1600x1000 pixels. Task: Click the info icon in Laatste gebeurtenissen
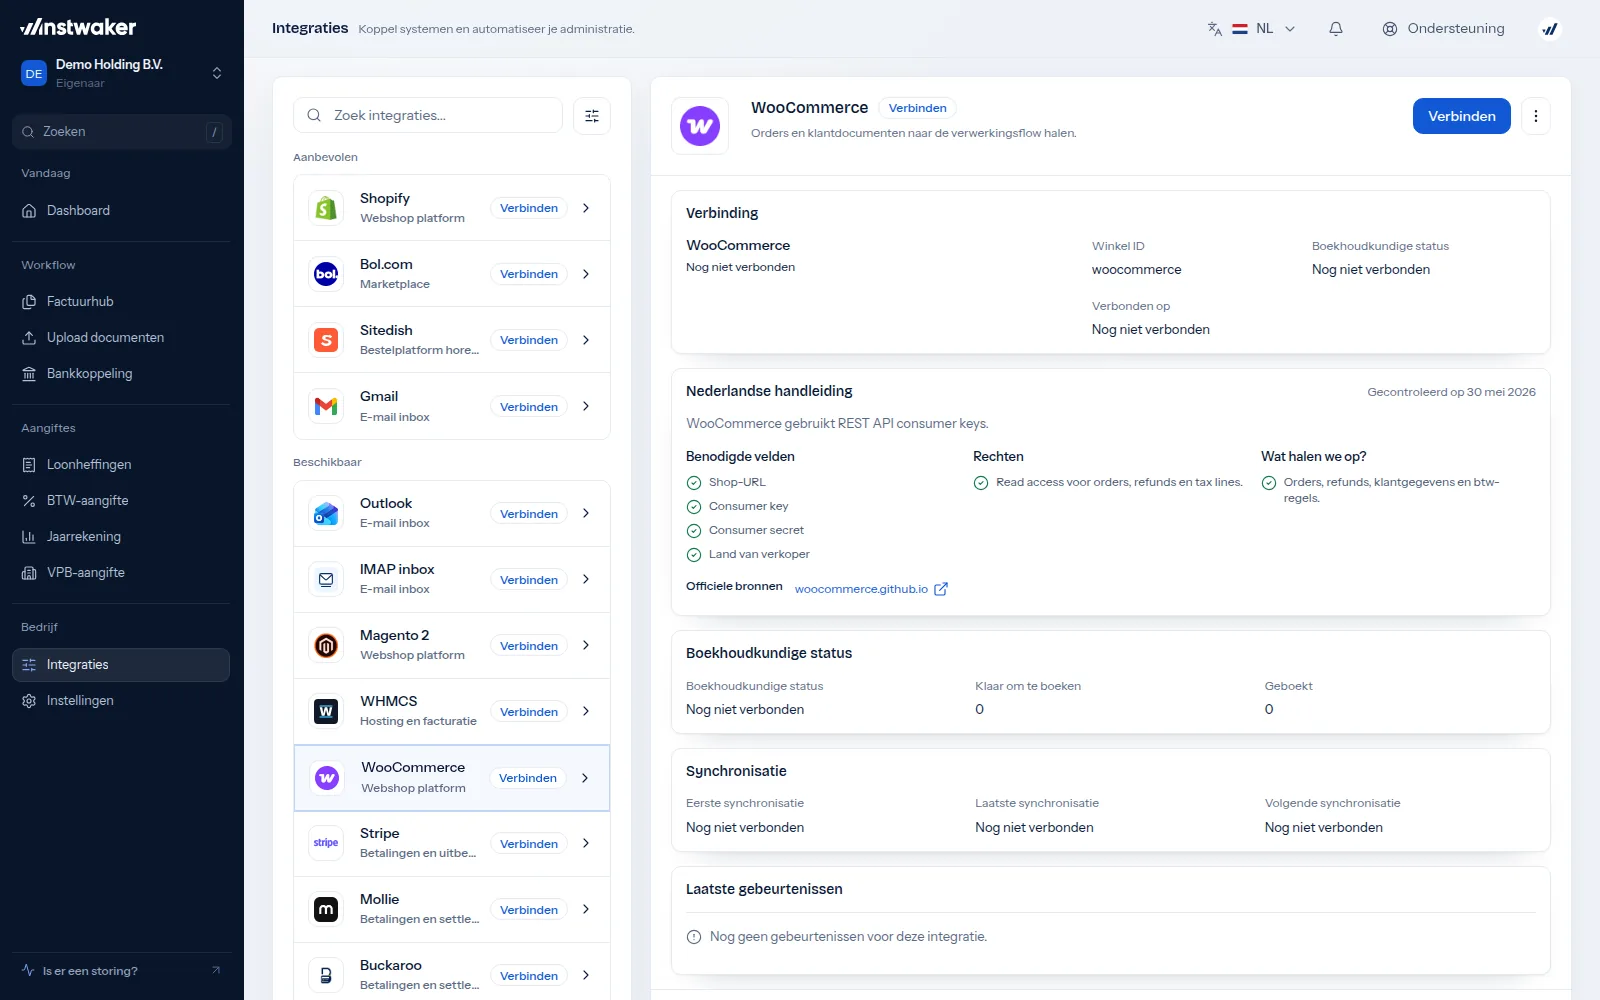[694, 937]
